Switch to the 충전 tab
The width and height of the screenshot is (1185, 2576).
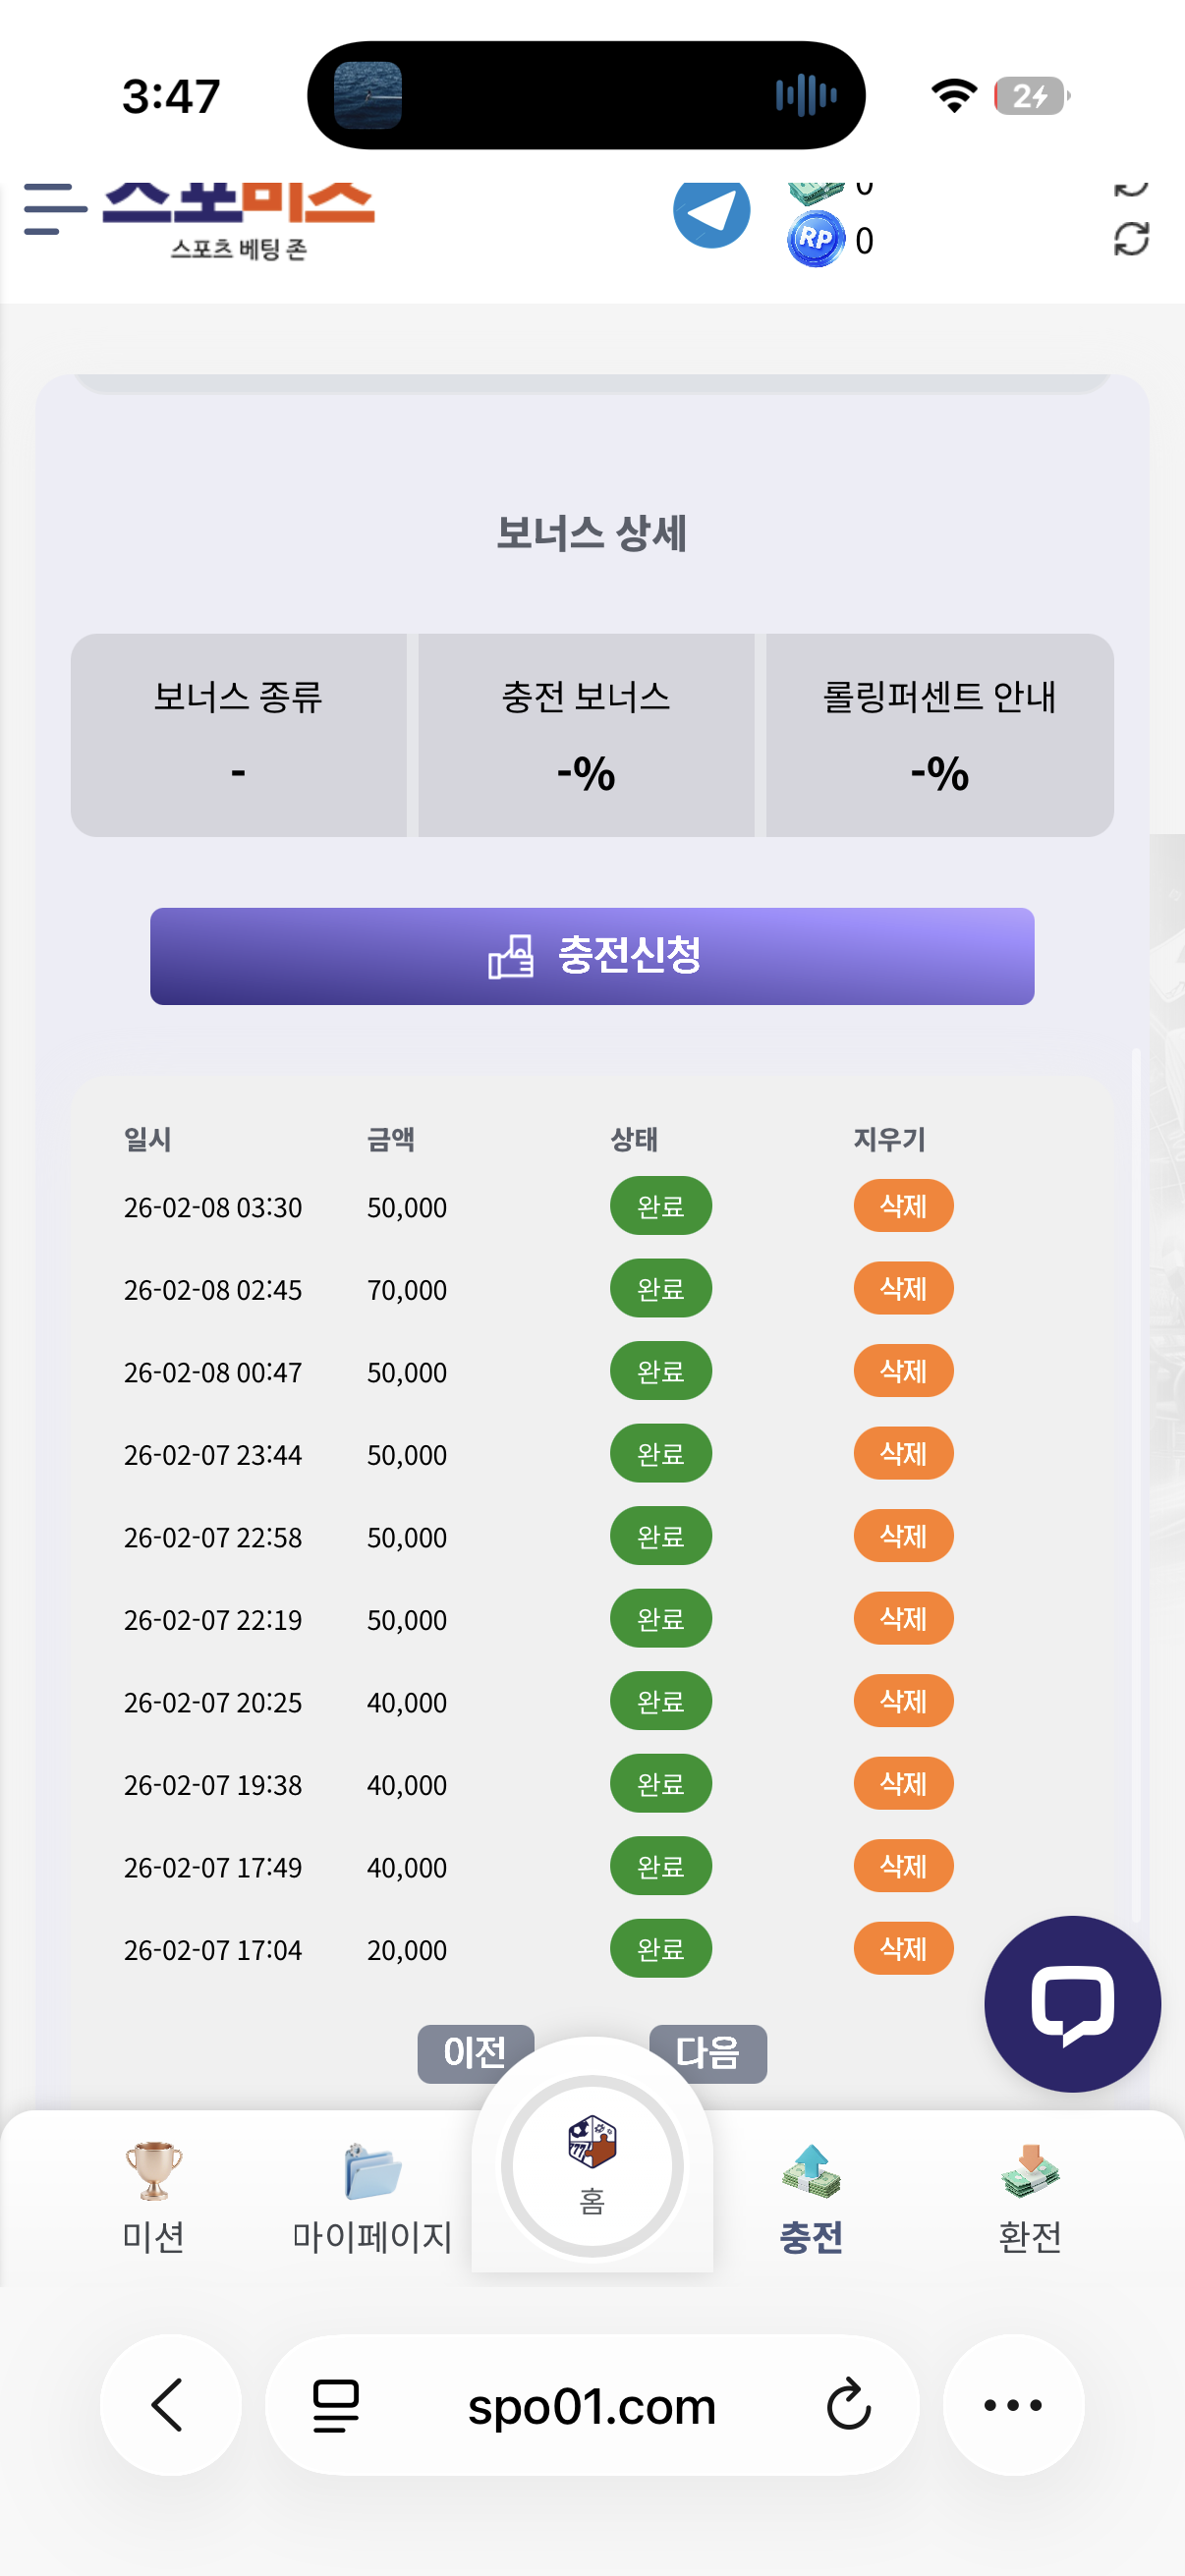pyautogui.click(x=811, y=2197)
